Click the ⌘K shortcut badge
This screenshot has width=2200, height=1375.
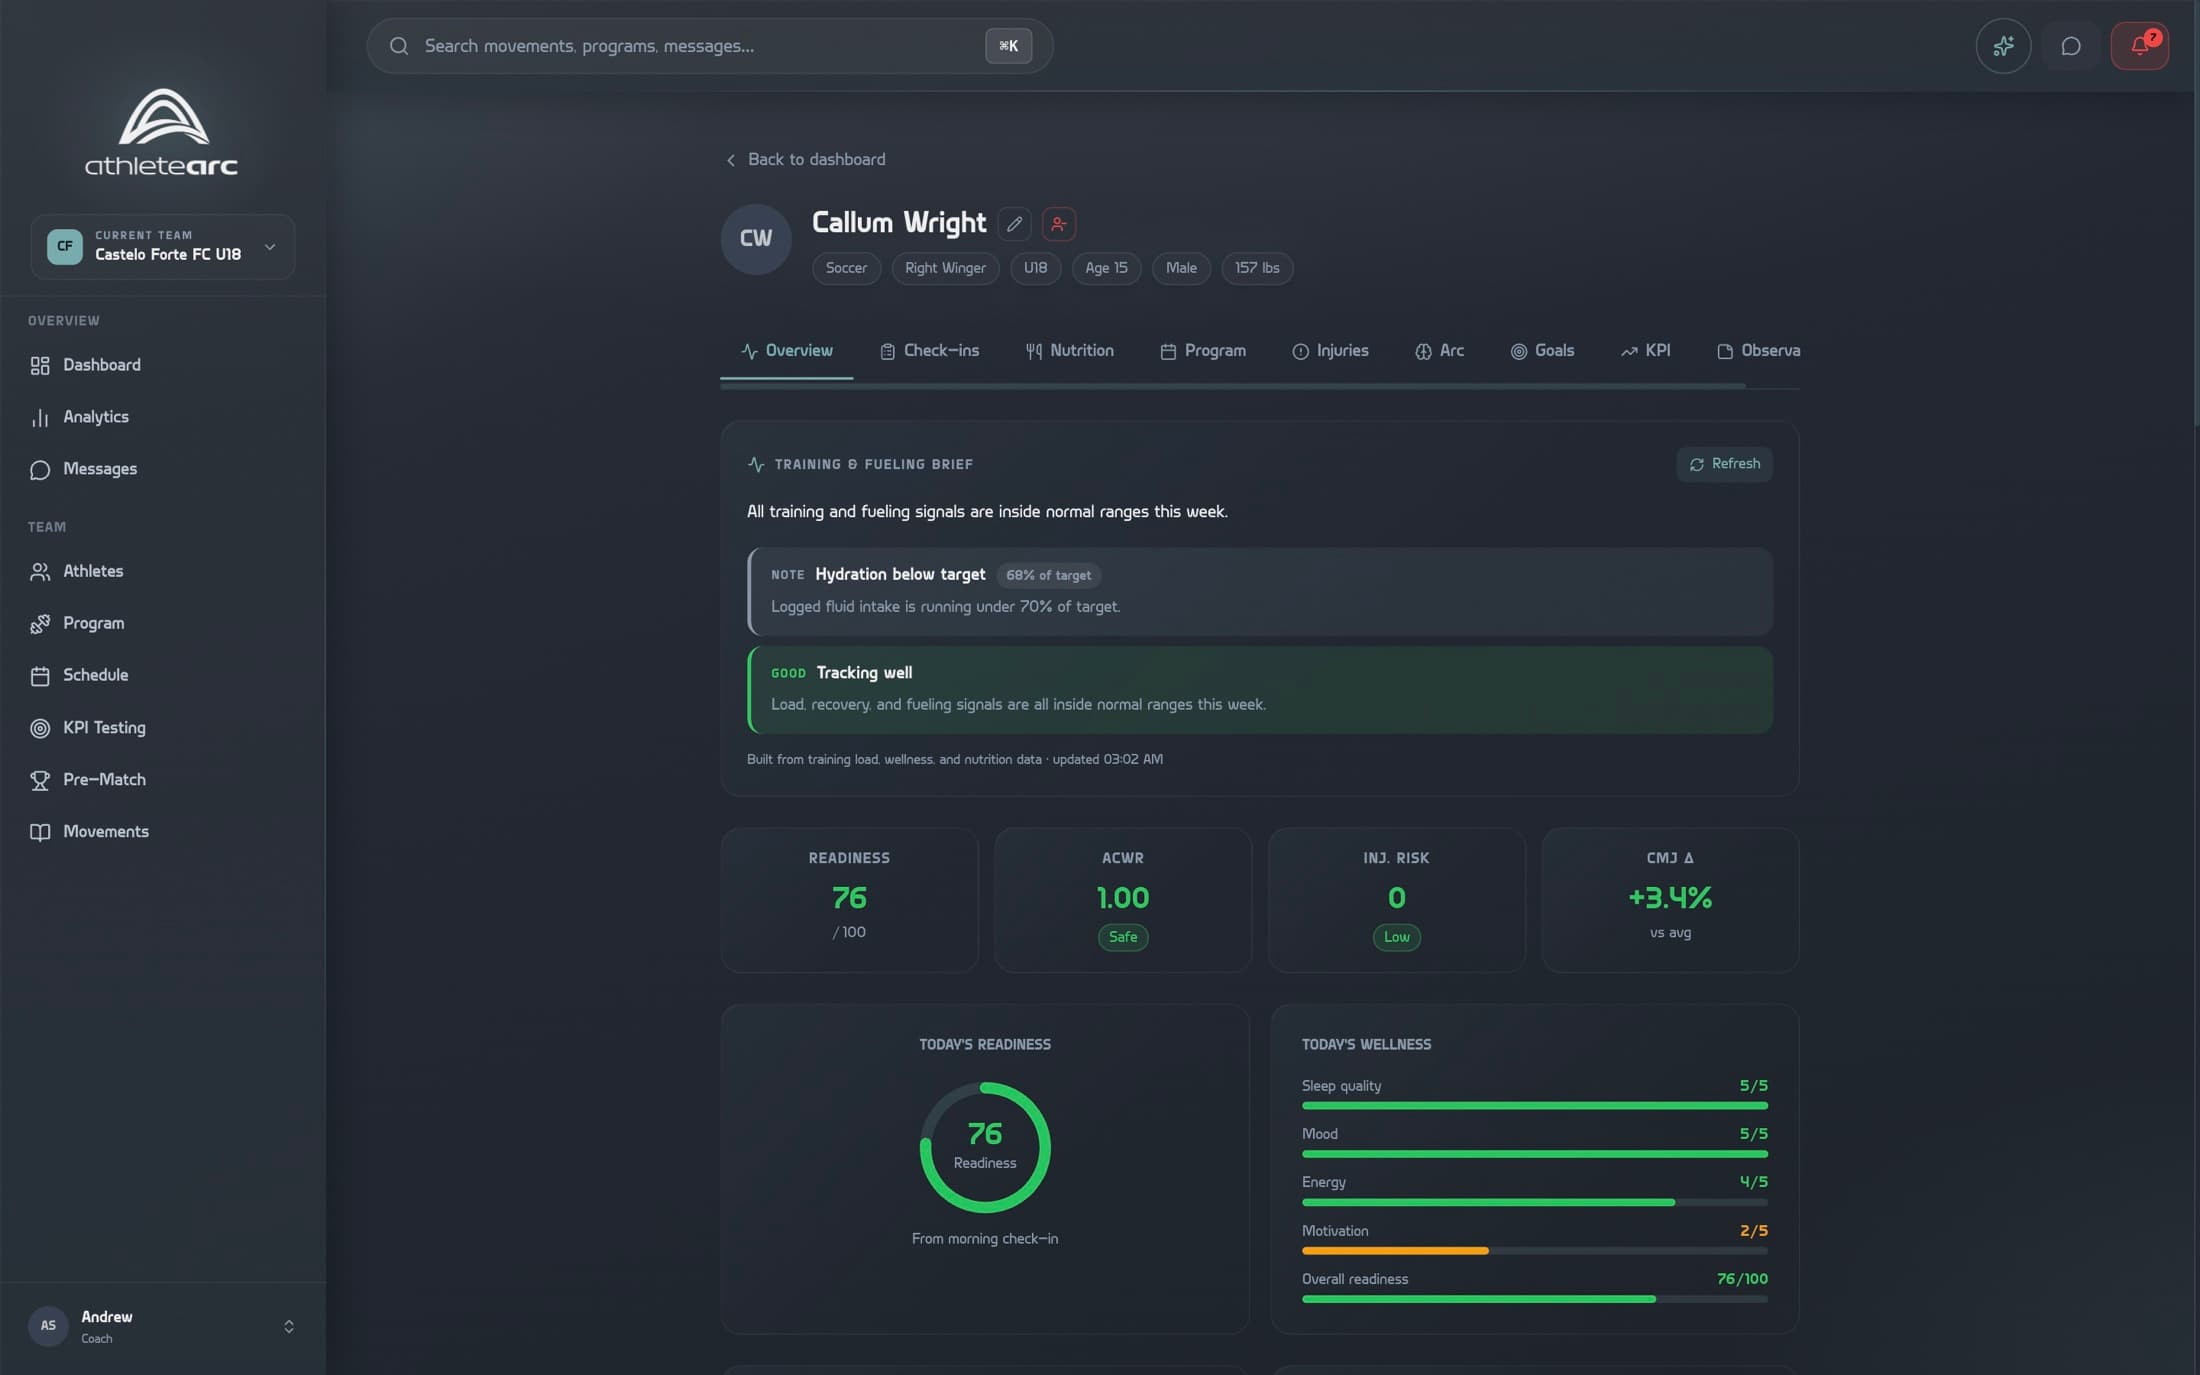[x=1008, y=46]
